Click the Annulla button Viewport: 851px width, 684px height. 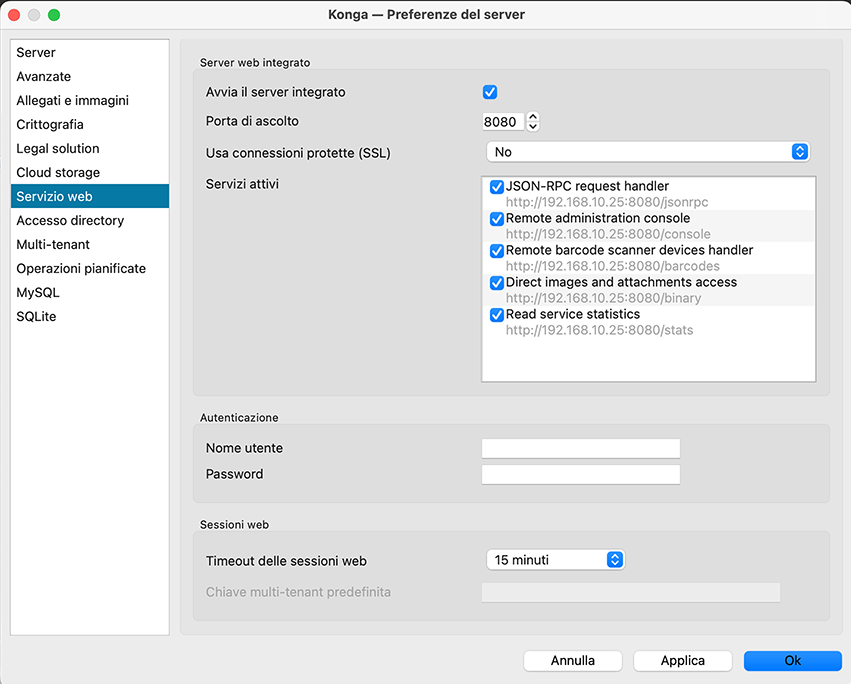pos(573,661)
